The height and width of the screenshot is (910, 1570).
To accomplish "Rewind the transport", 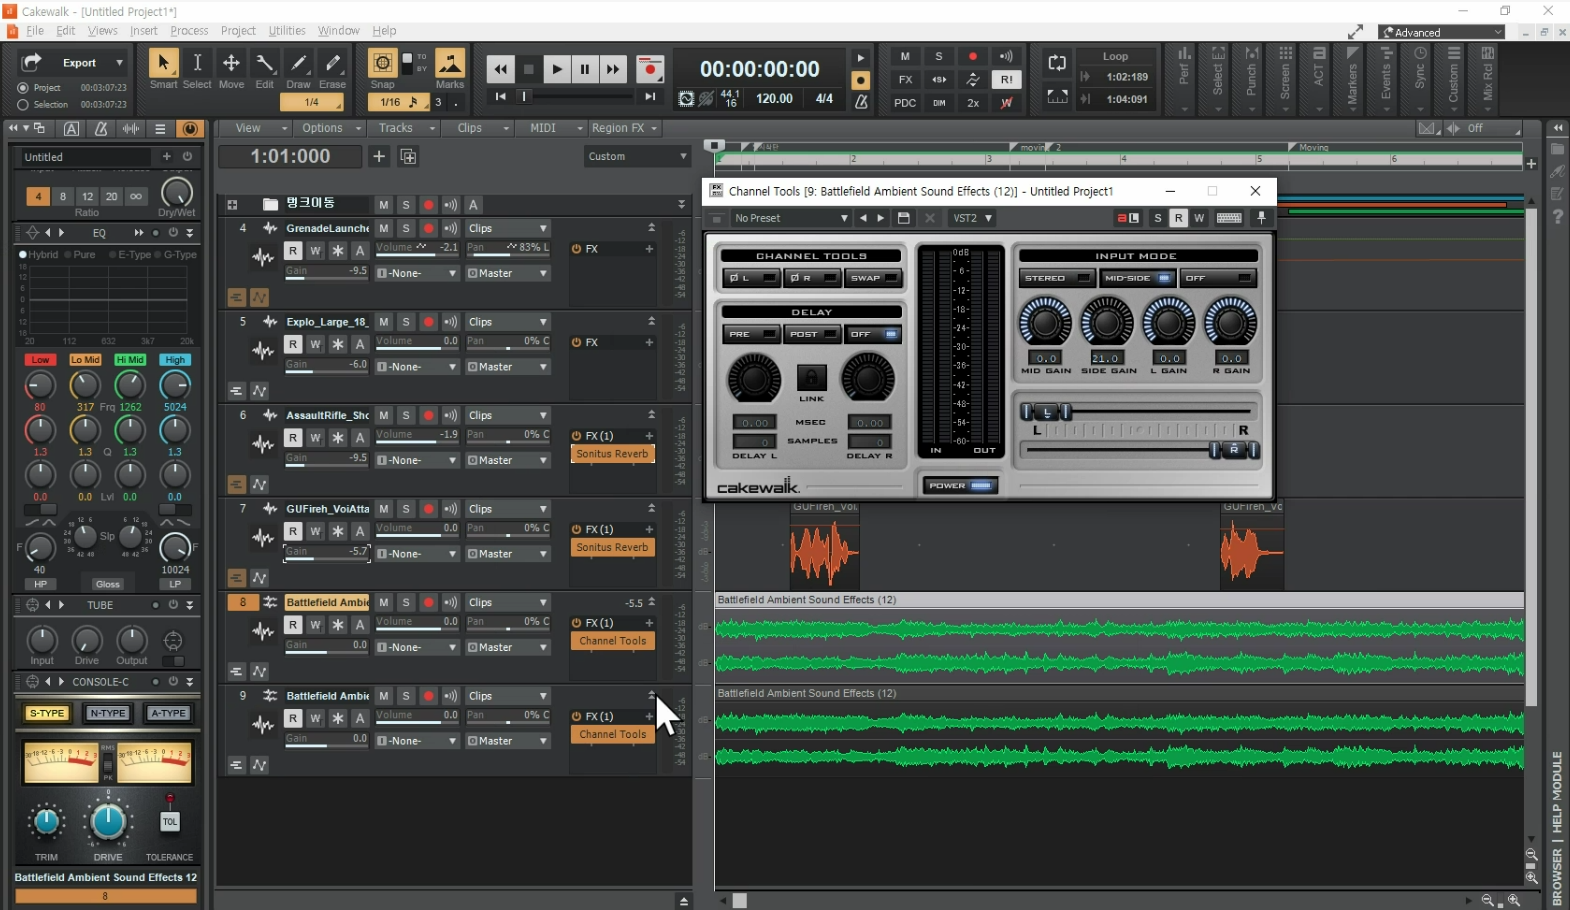I will (500, 69).
